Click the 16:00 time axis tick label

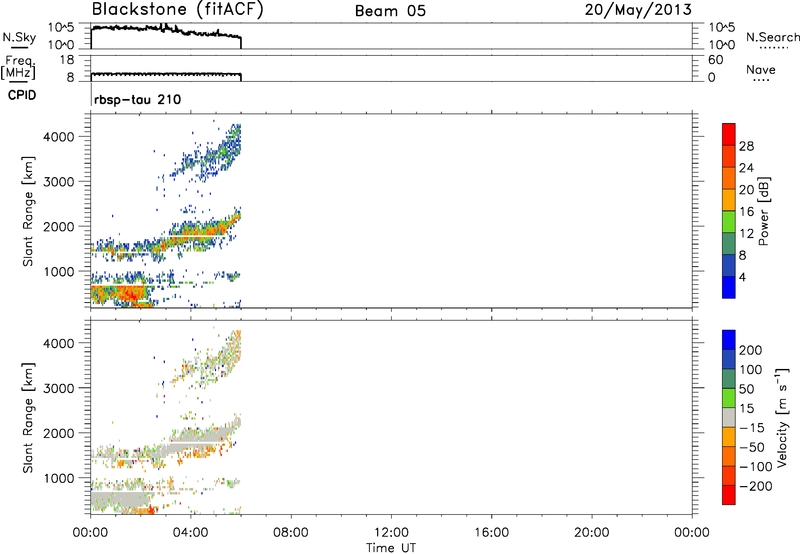[492, 533]
